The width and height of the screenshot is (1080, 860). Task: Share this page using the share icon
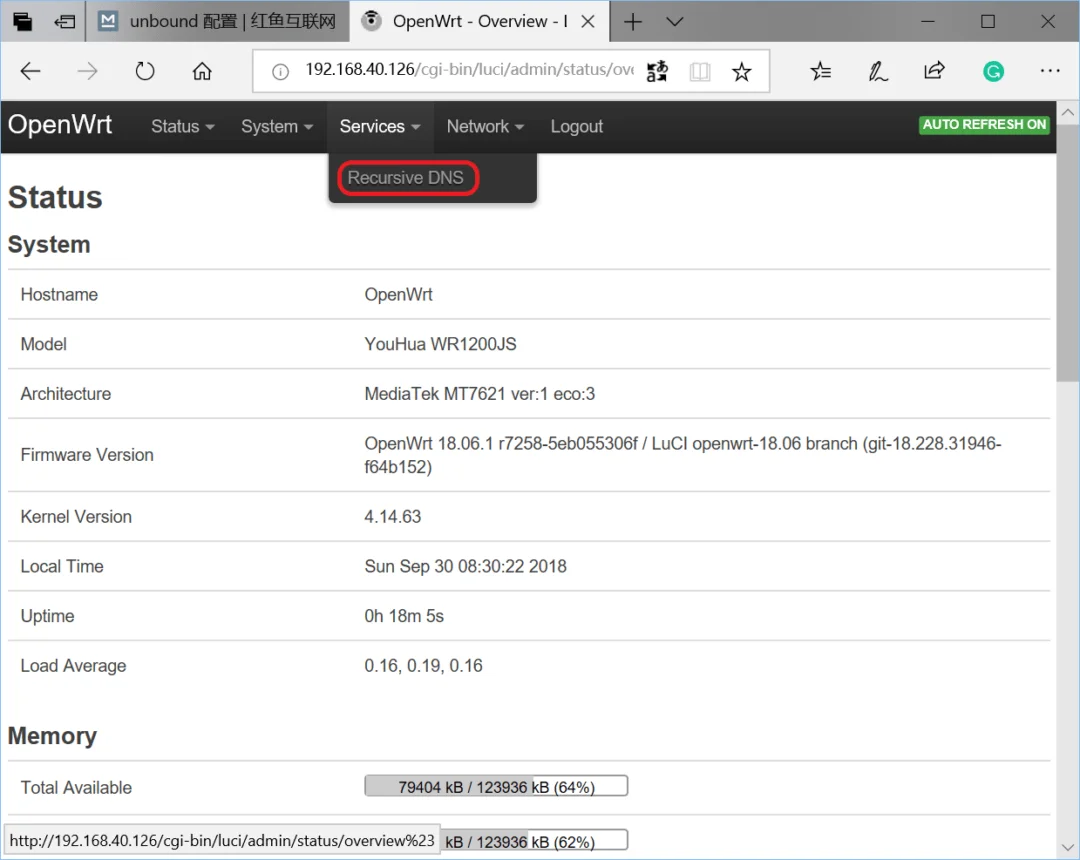(934, 71)
